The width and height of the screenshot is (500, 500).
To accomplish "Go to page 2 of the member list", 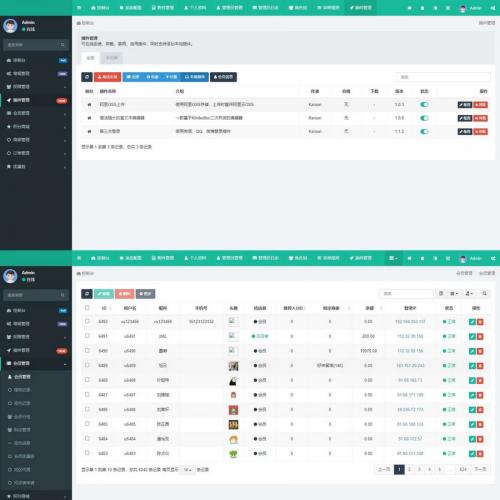I will pos(409,469).
